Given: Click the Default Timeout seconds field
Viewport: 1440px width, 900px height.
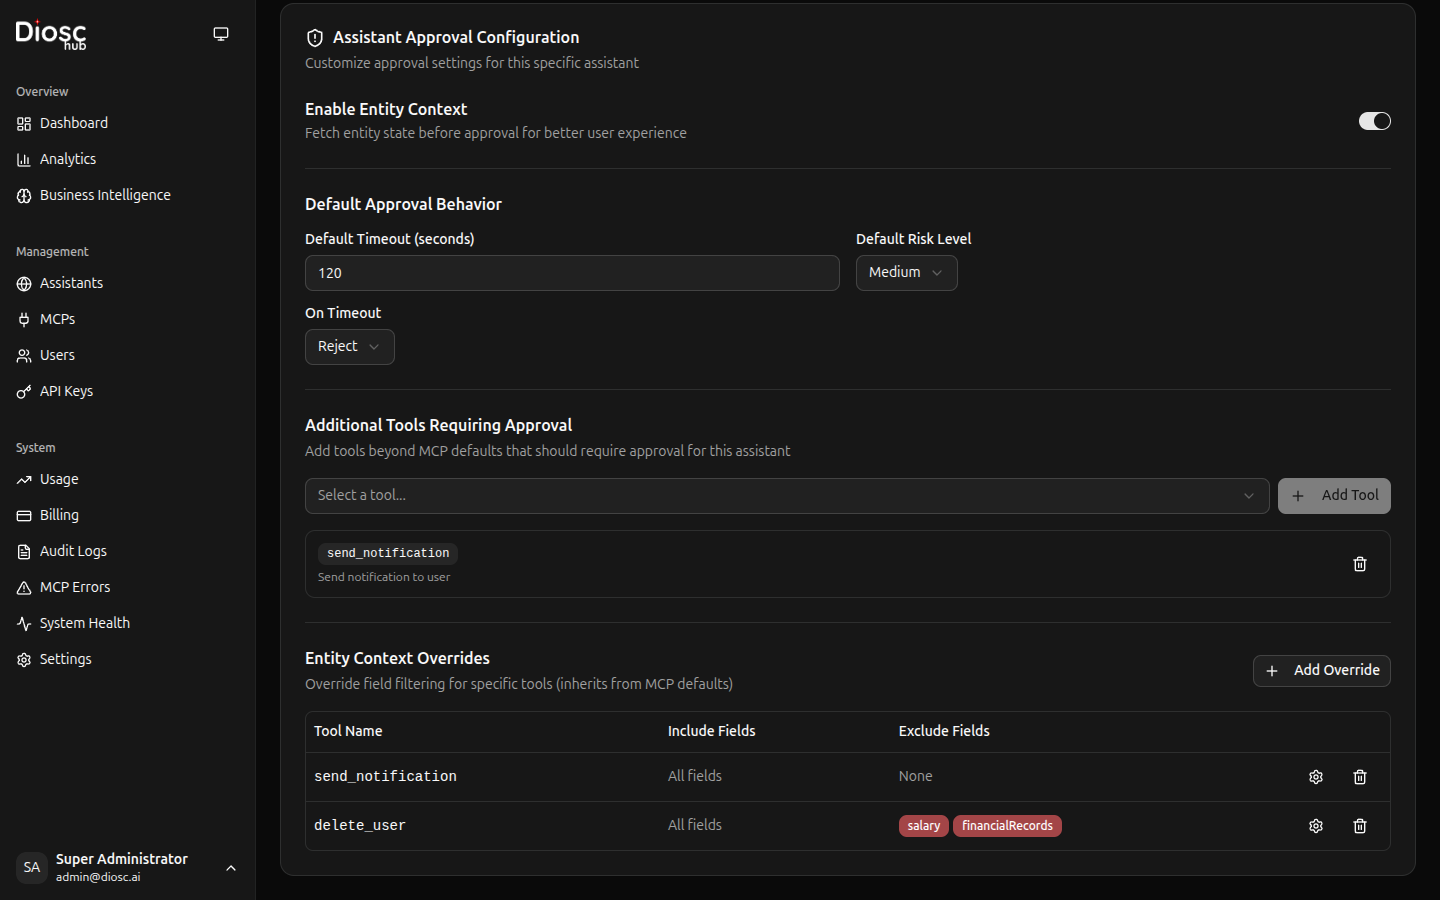Looking at the screenshot, I should coord(571,273).
